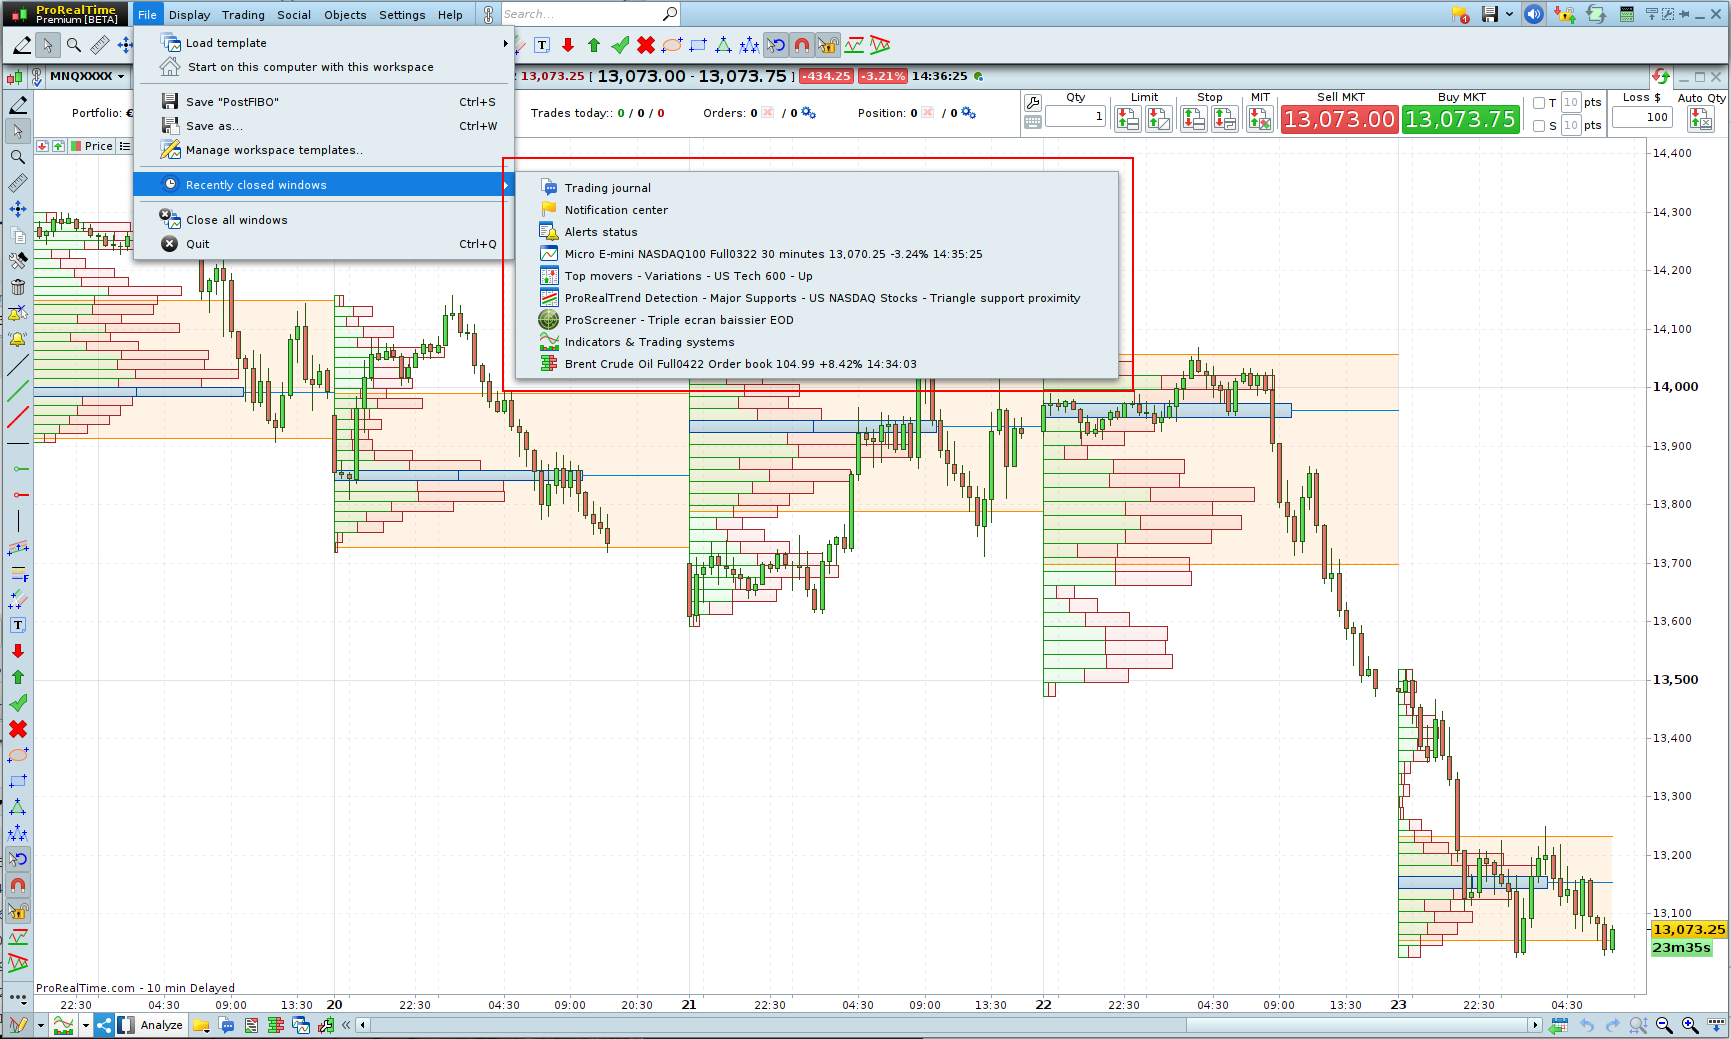Expand the save dropdown arrow in title bar
Screen dimensions: 1731x1039
click(1509, 14)
